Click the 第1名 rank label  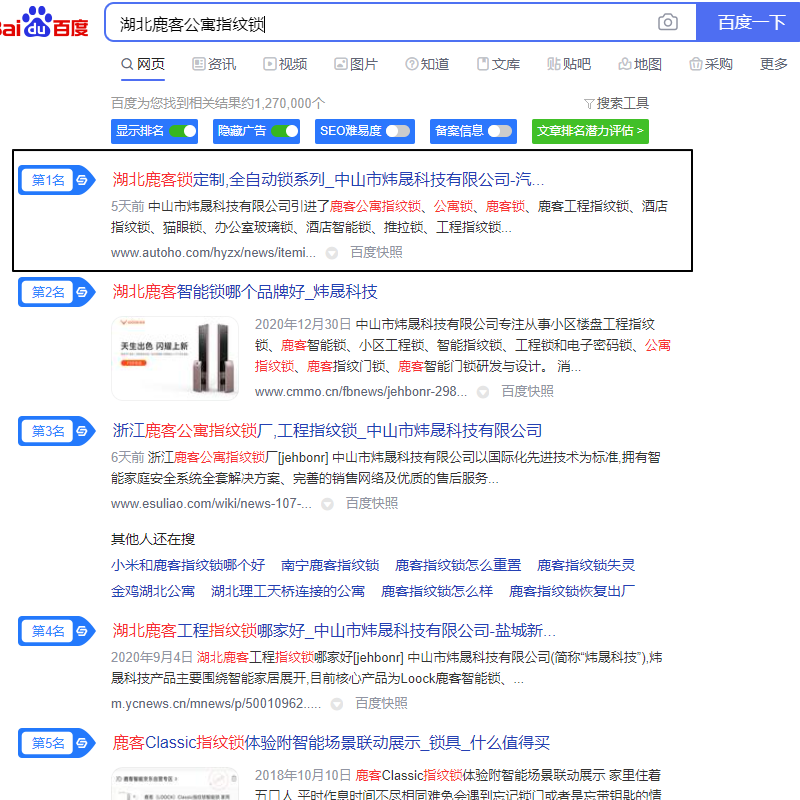click(x=48, y=180)
